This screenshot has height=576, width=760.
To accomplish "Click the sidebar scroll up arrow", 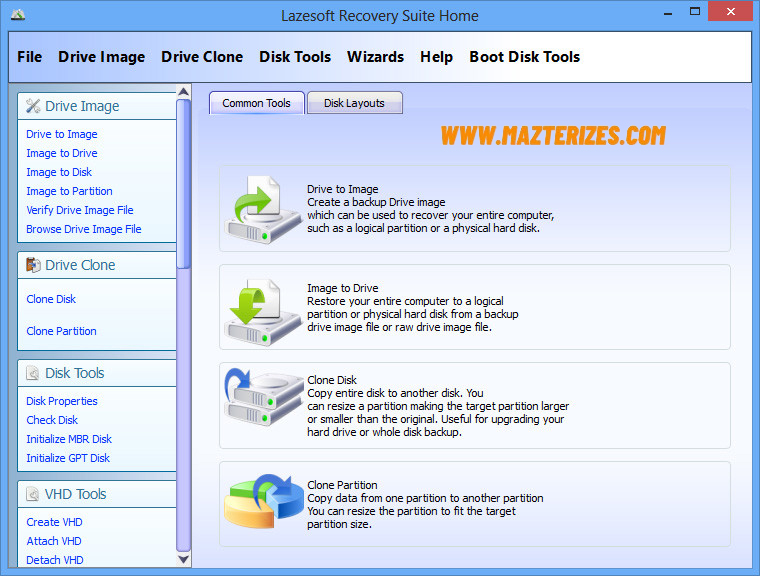I will 184,92.
